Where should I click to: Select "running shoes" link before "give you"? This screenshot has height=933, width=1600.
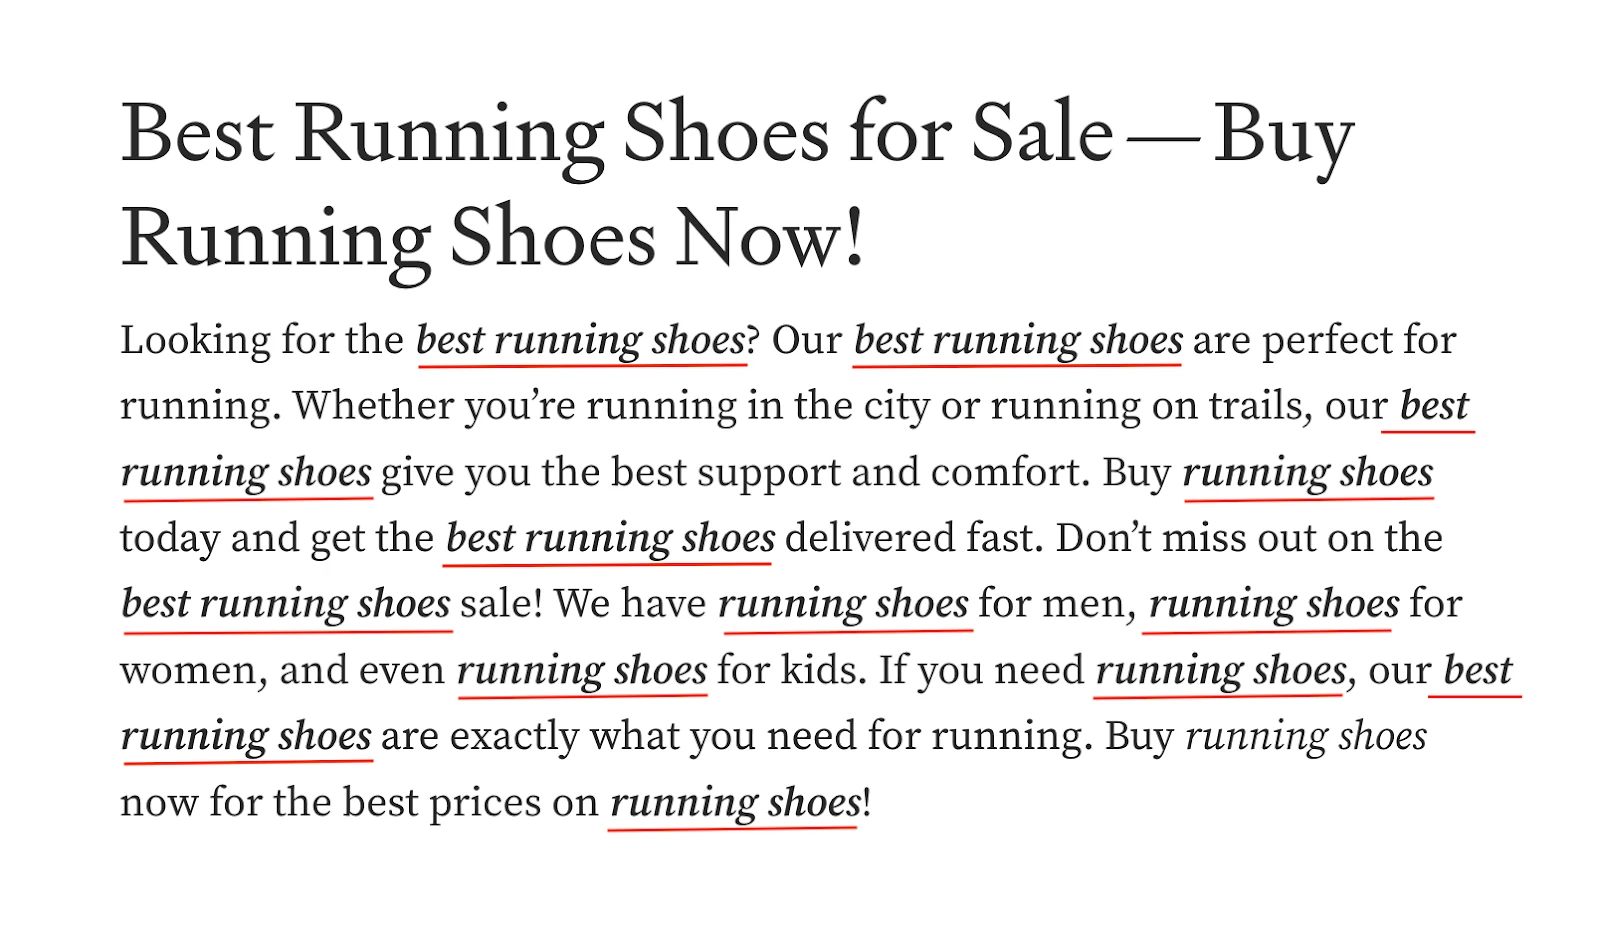point(246,473)
